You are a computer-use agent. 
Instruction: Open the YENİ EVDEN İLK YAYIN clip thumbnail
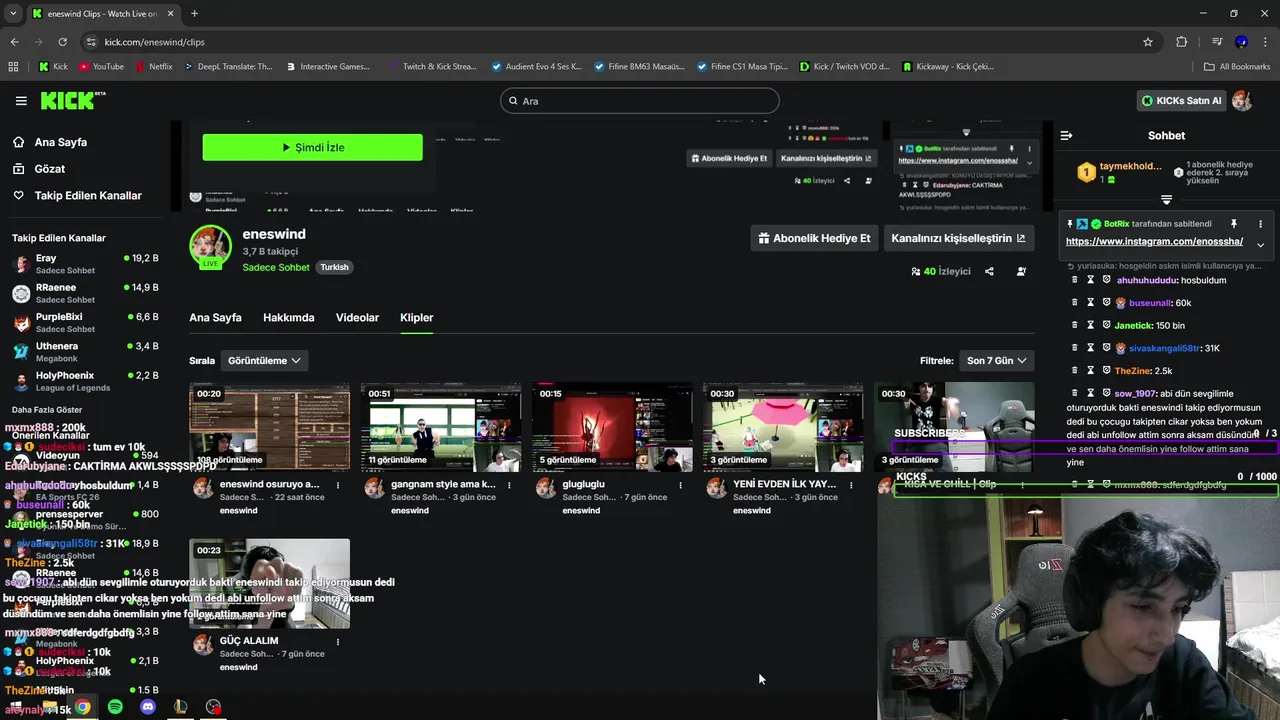point(783,427)
